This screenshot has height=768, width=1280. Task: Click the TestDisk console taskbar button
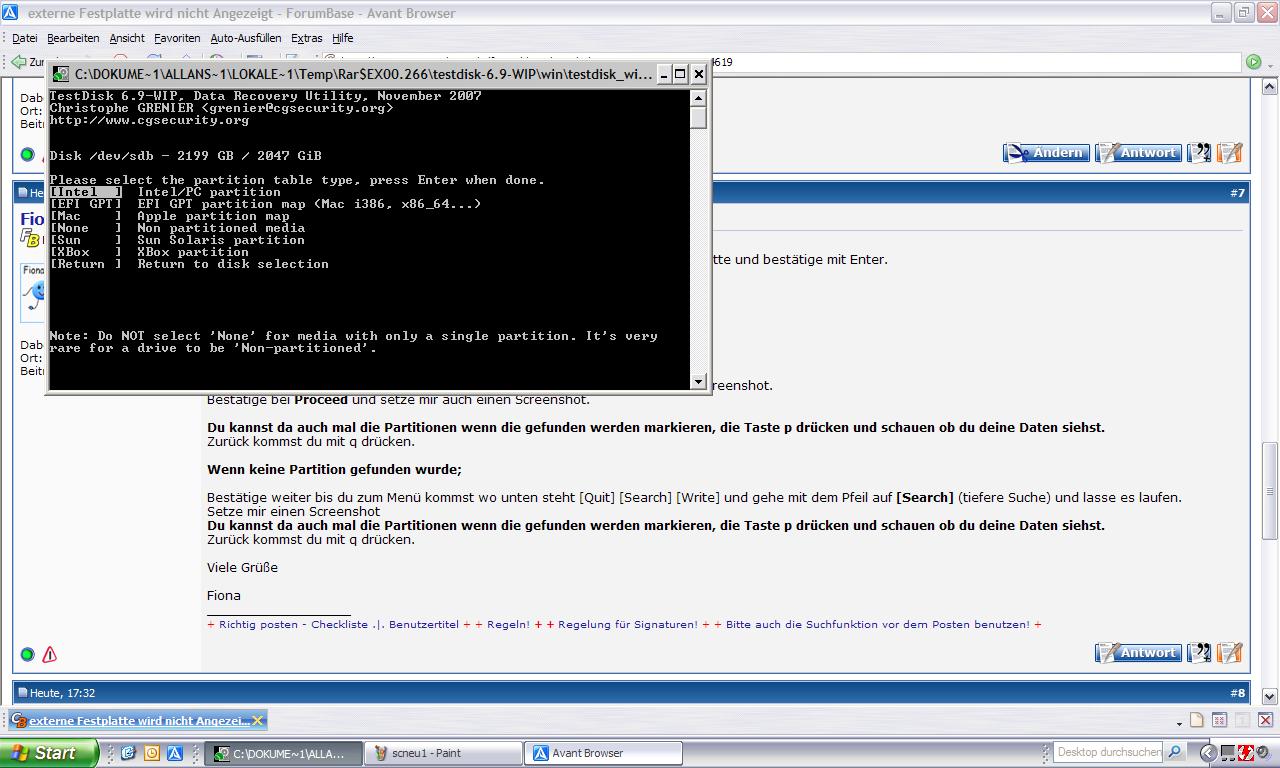(x=283, y=753)
